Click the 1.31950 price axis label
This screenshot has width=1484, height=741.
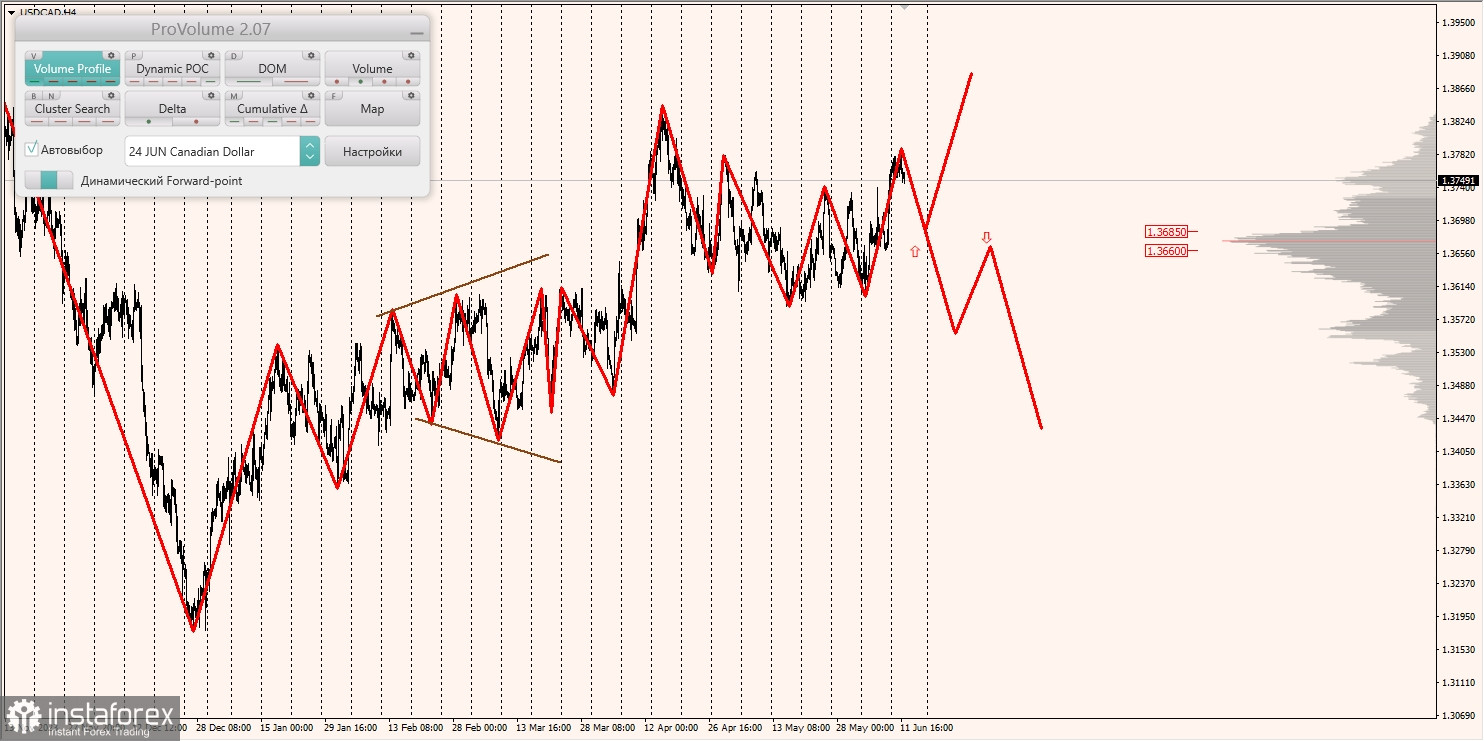(x=1457, y=617)
